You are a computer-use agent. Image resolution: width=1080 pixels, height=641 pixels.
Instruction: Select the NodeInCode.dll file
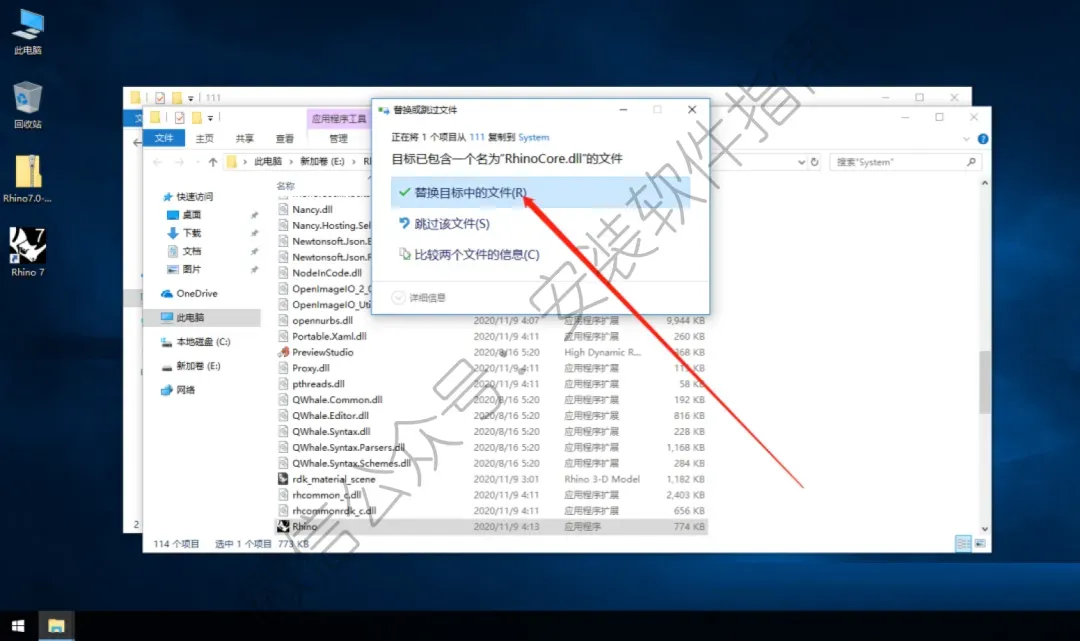coord(326,273)
